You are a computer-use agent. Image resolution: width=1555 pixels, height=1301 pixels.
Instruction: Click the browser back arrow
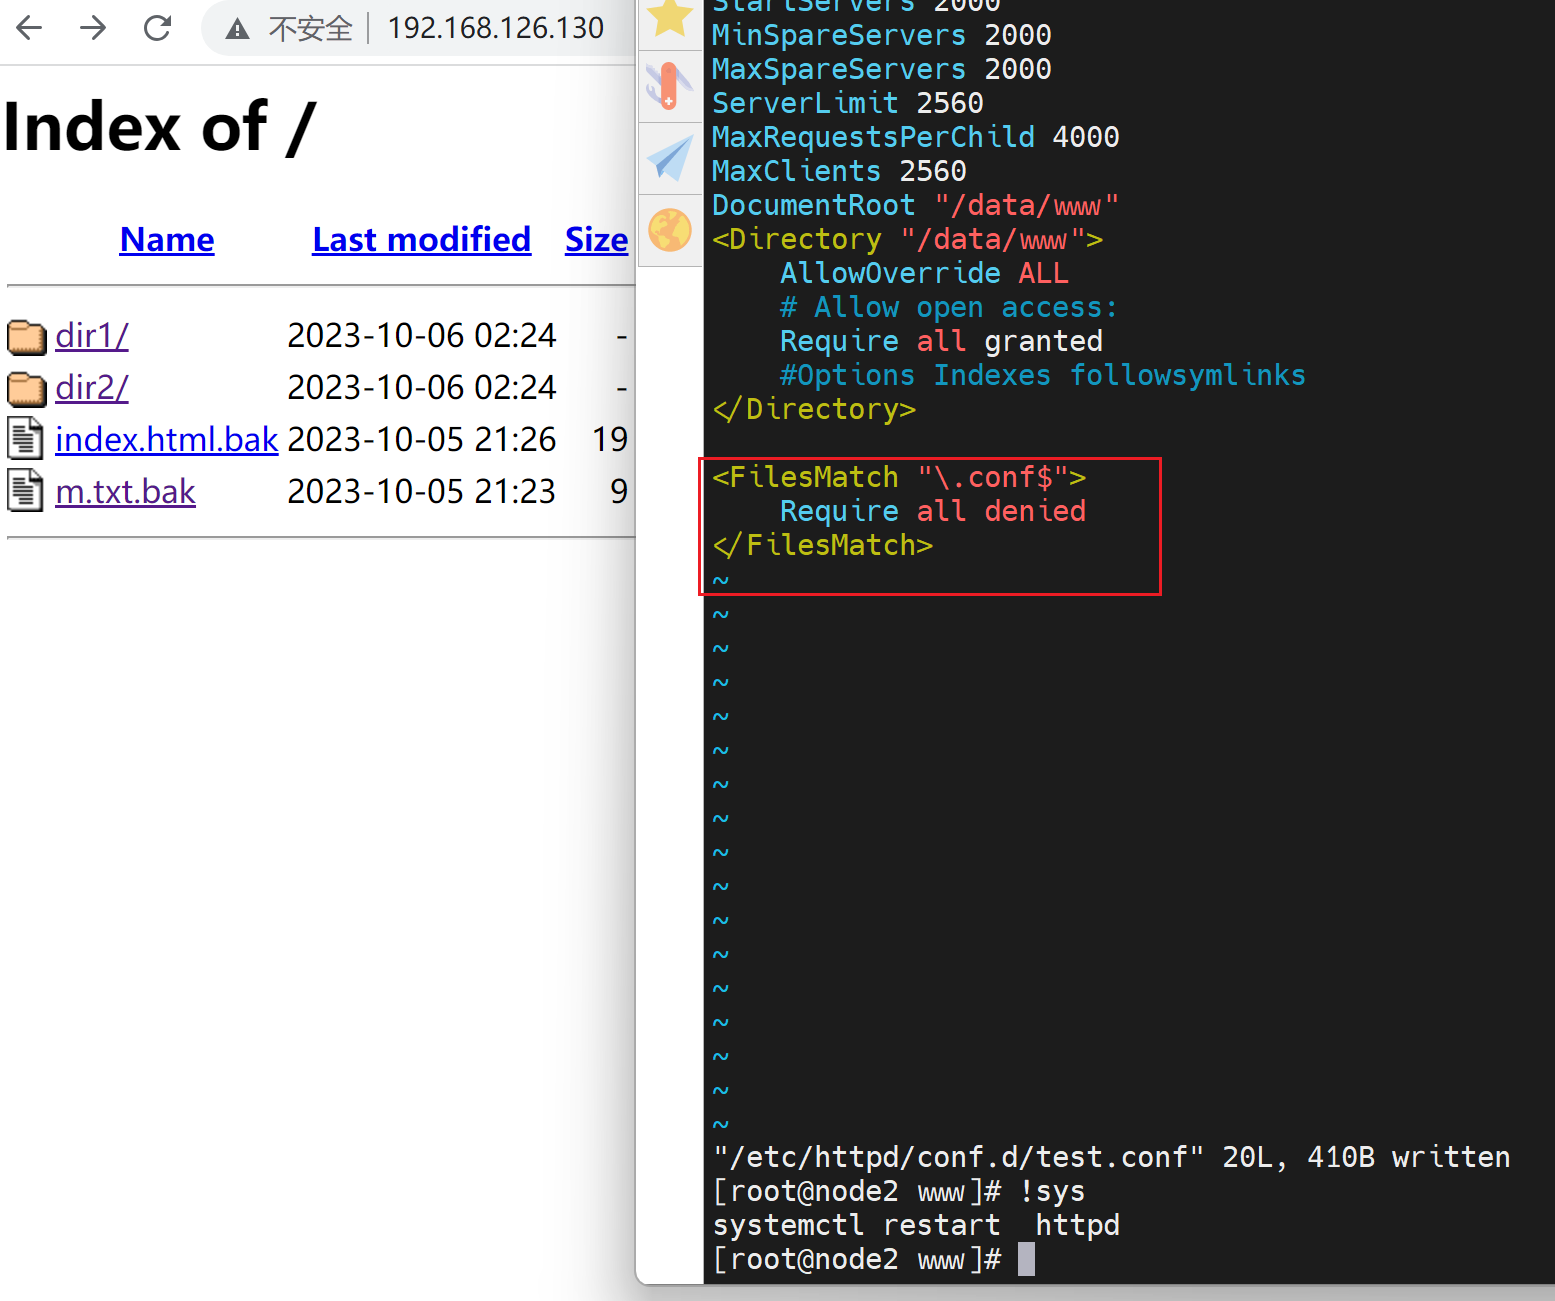point(29,28)
